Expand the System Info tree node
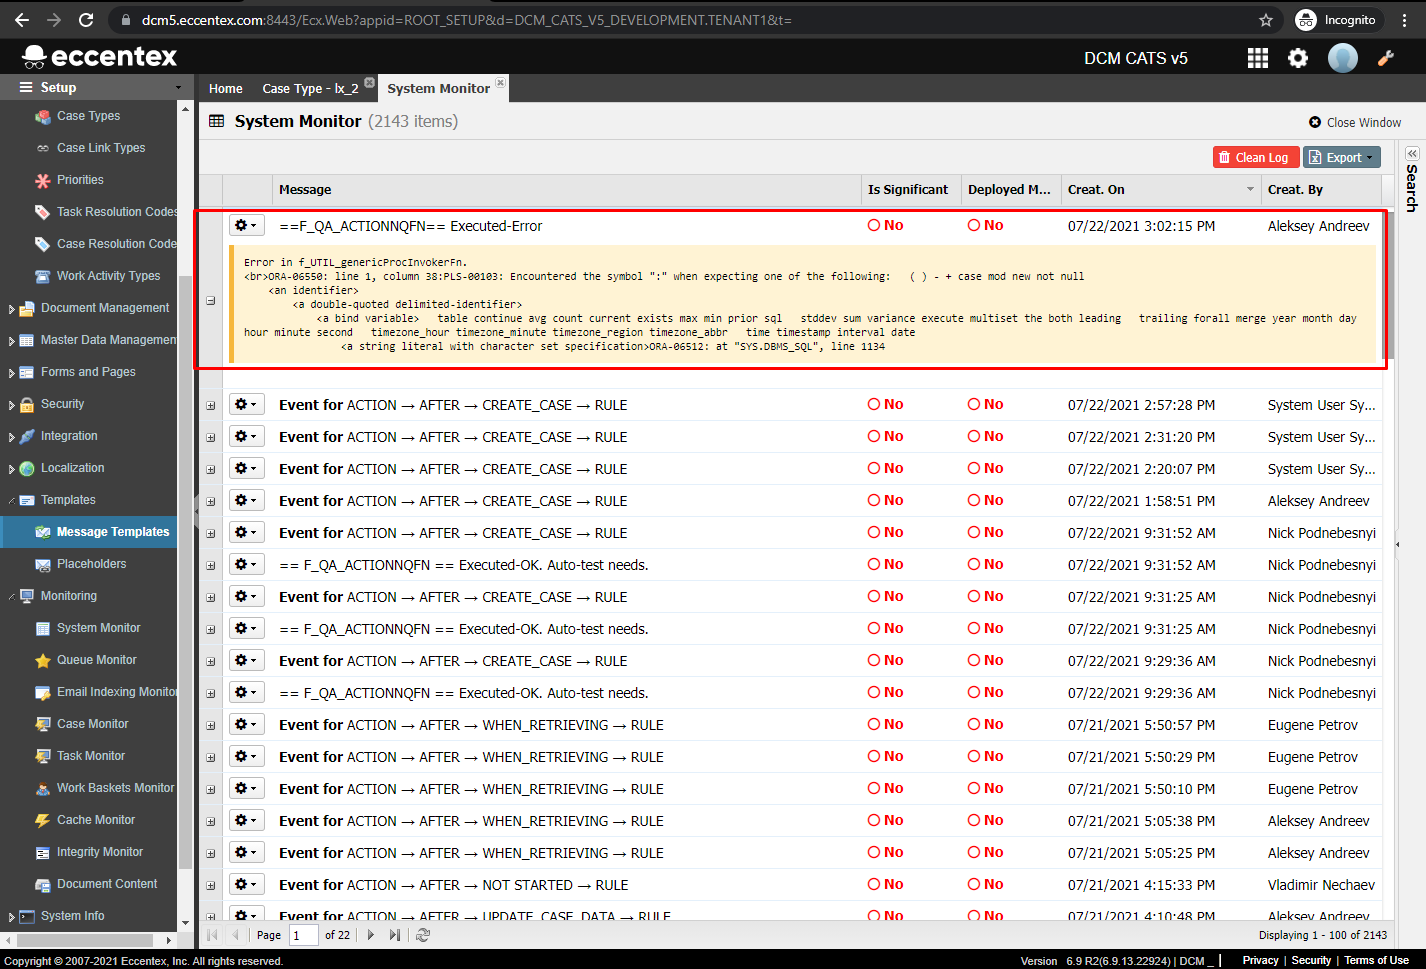Screen dimensions: 1426x969 tap(11, 917)
